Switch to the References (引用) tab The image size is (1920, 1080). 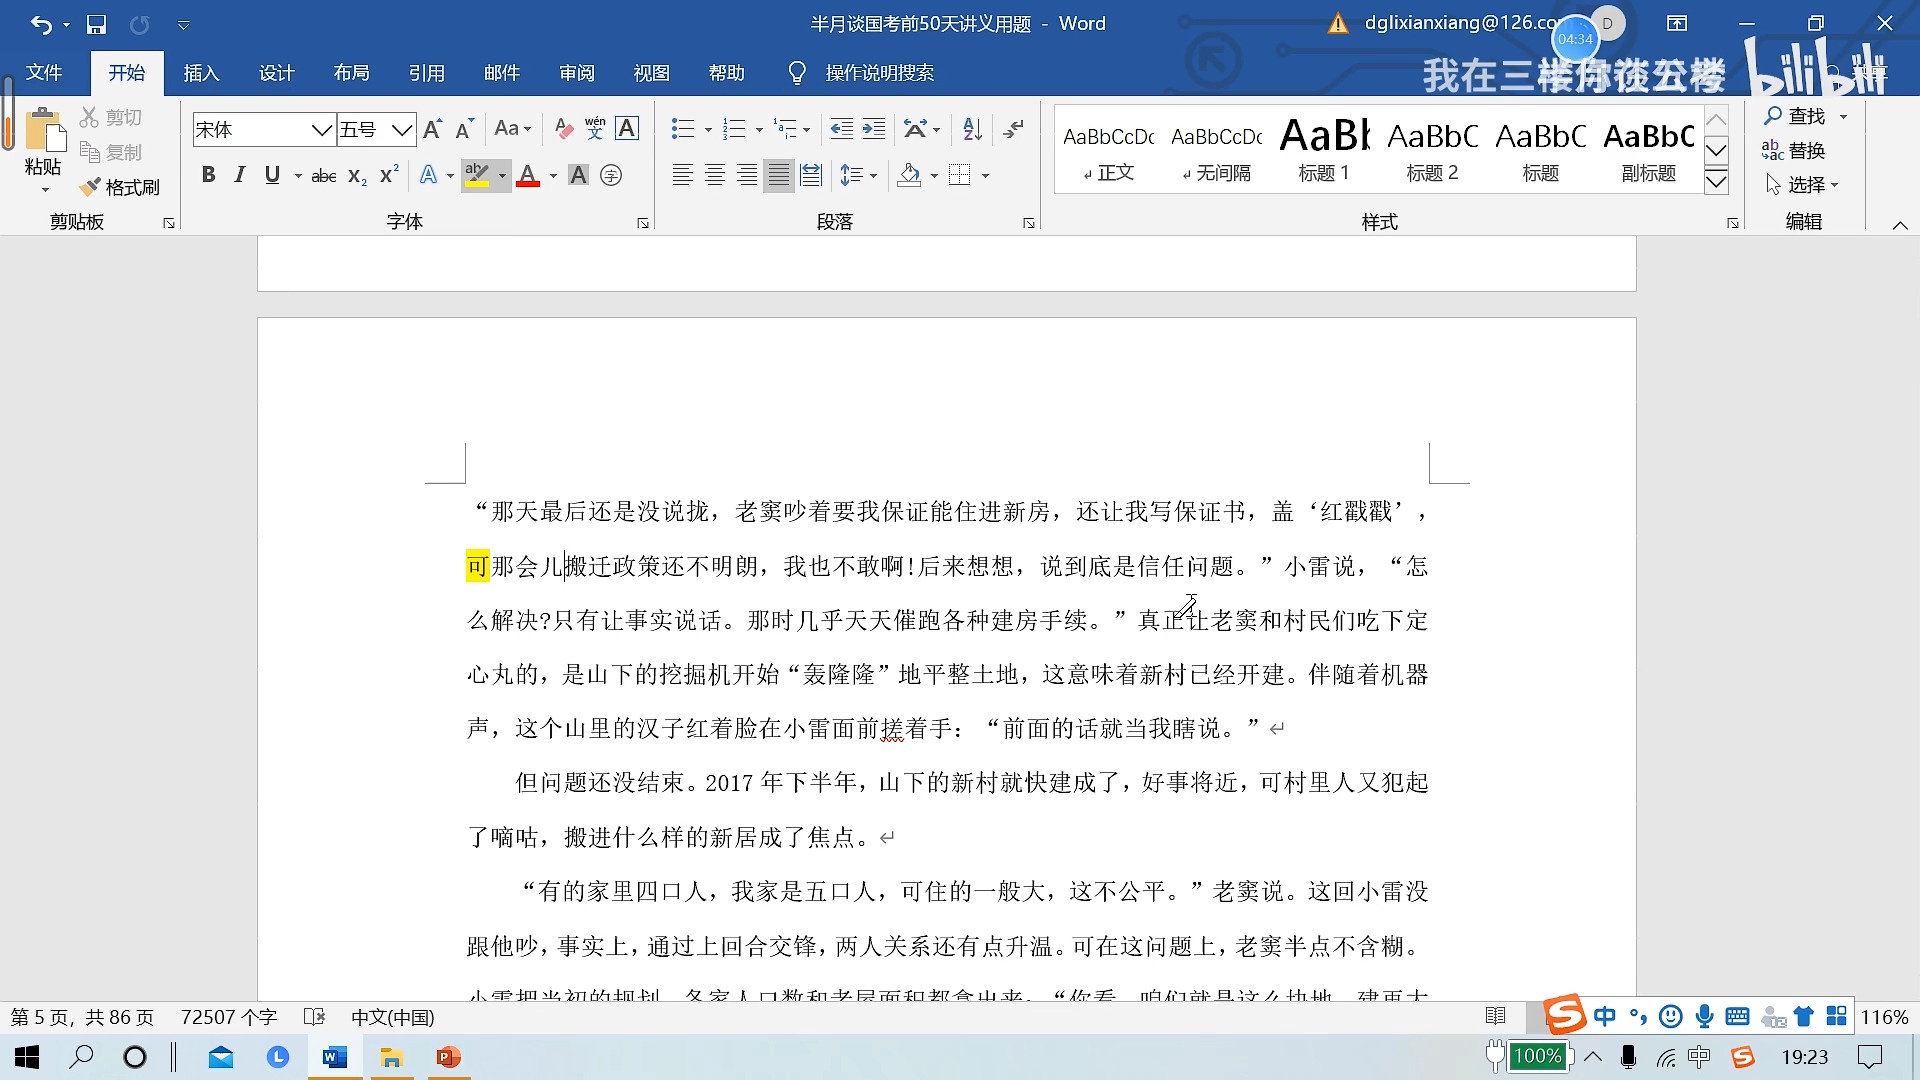pyautogui.click(x=426, y=73)
